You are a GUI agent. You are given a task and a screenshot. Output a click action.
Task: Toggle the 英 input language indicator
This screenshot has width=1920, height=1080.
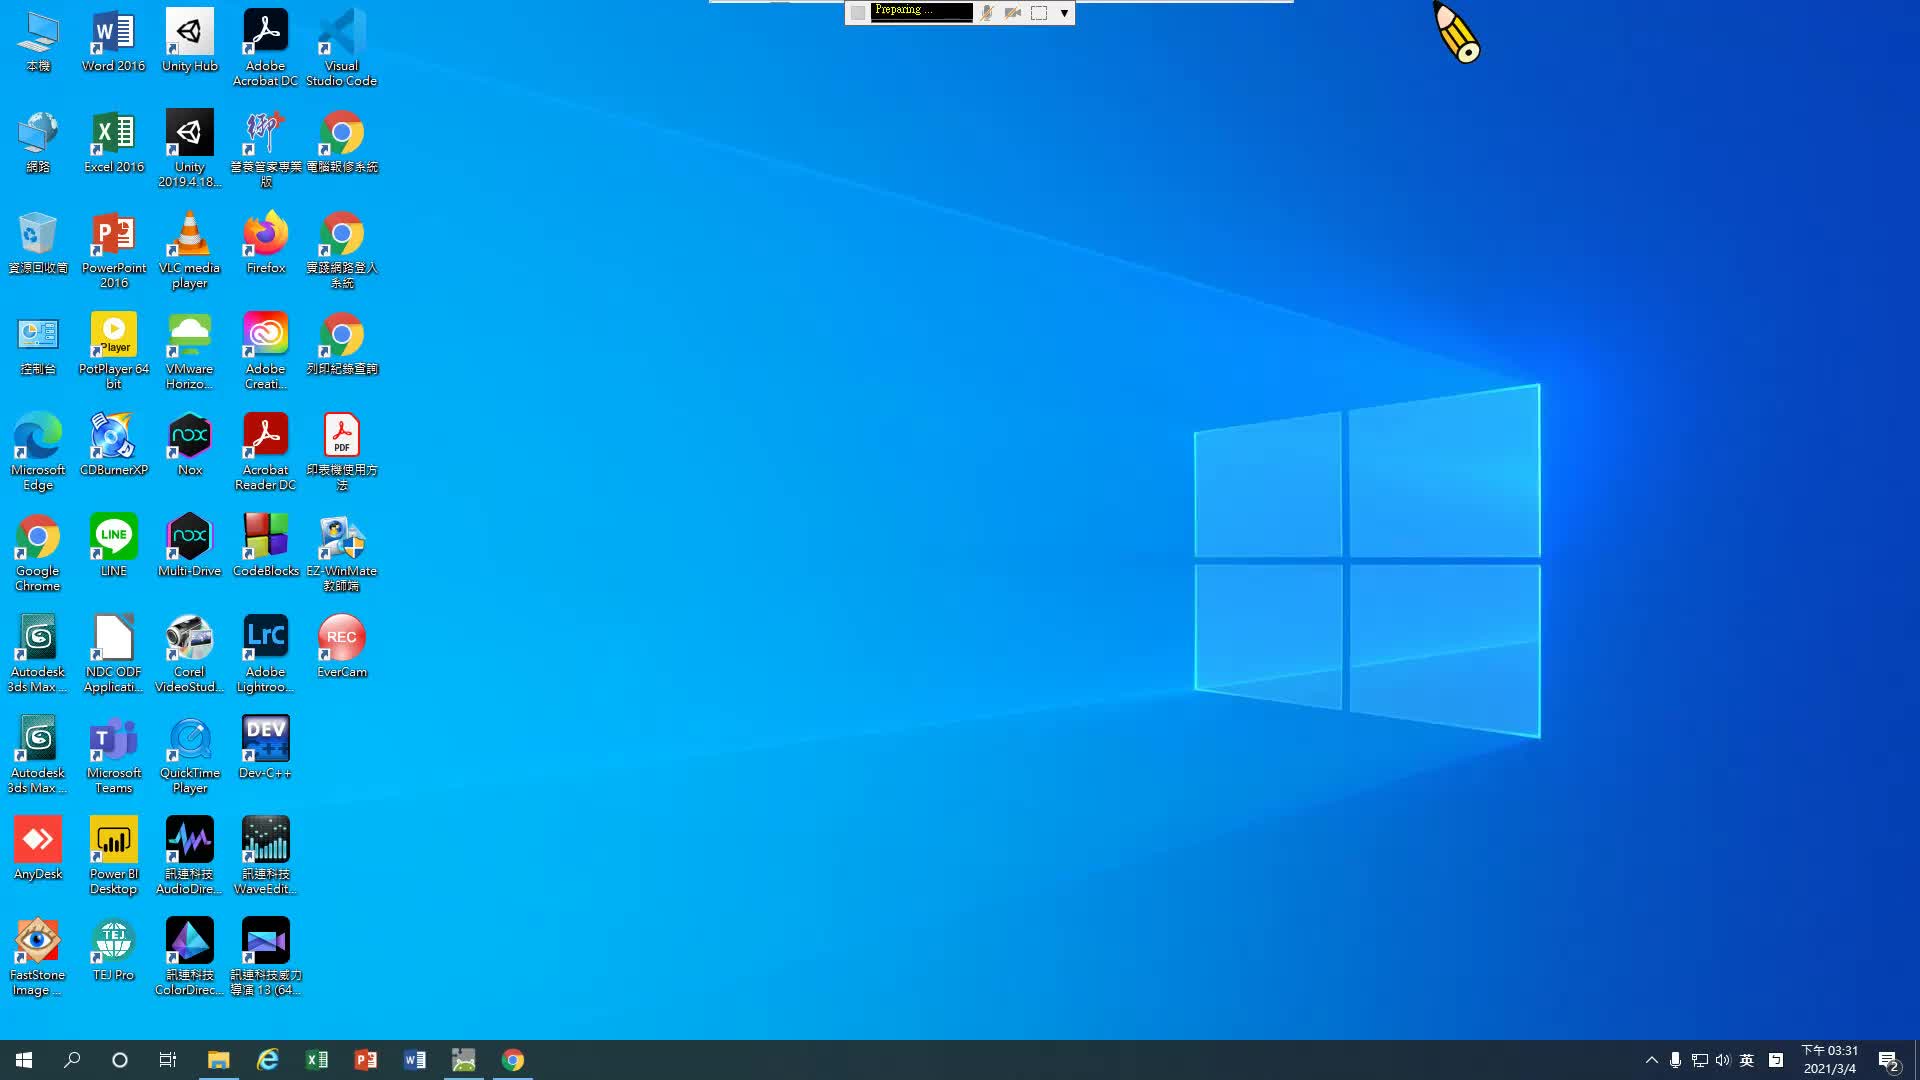pos(1746,1060)
